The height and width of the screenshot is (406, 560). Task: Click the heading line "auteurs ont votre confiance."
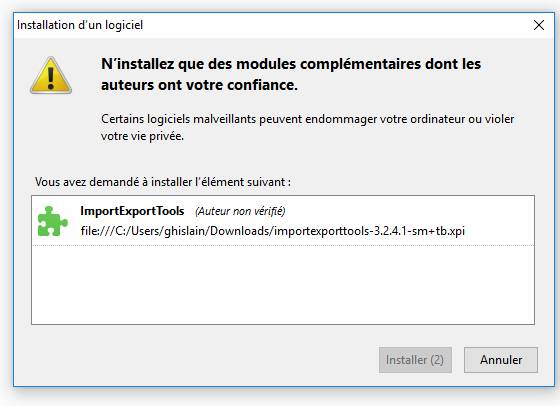tap(199, 85)
